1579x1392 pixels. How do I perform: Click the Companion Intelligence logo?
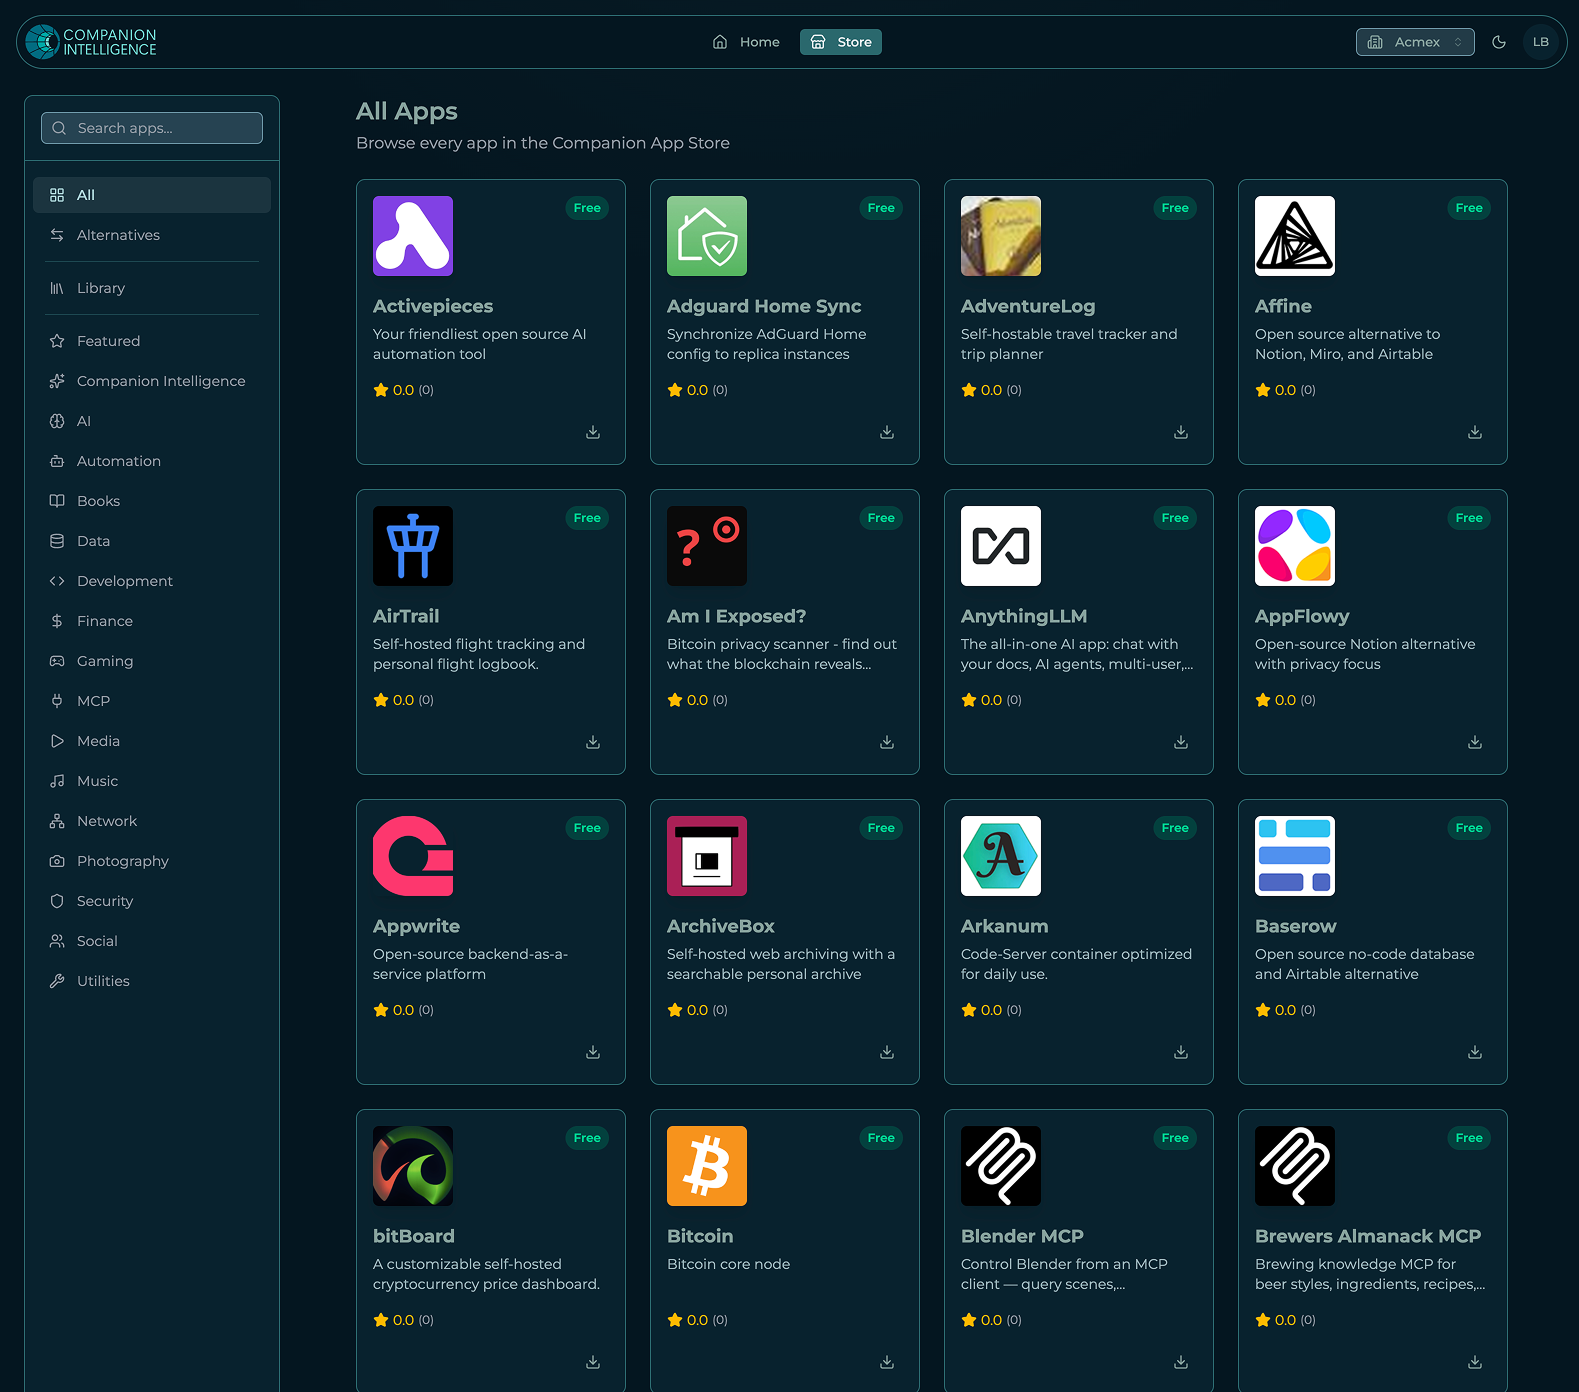point(92,42)
